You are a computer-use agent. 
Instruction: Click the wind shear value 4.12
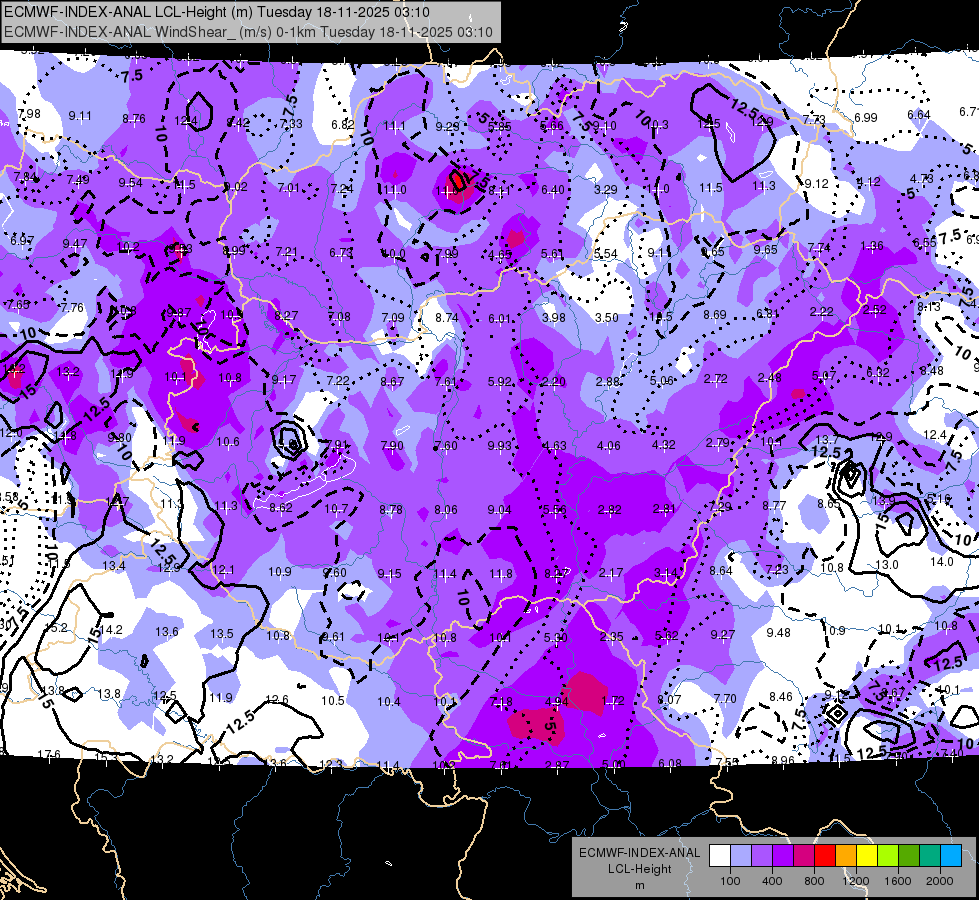(x=868, y=182)
